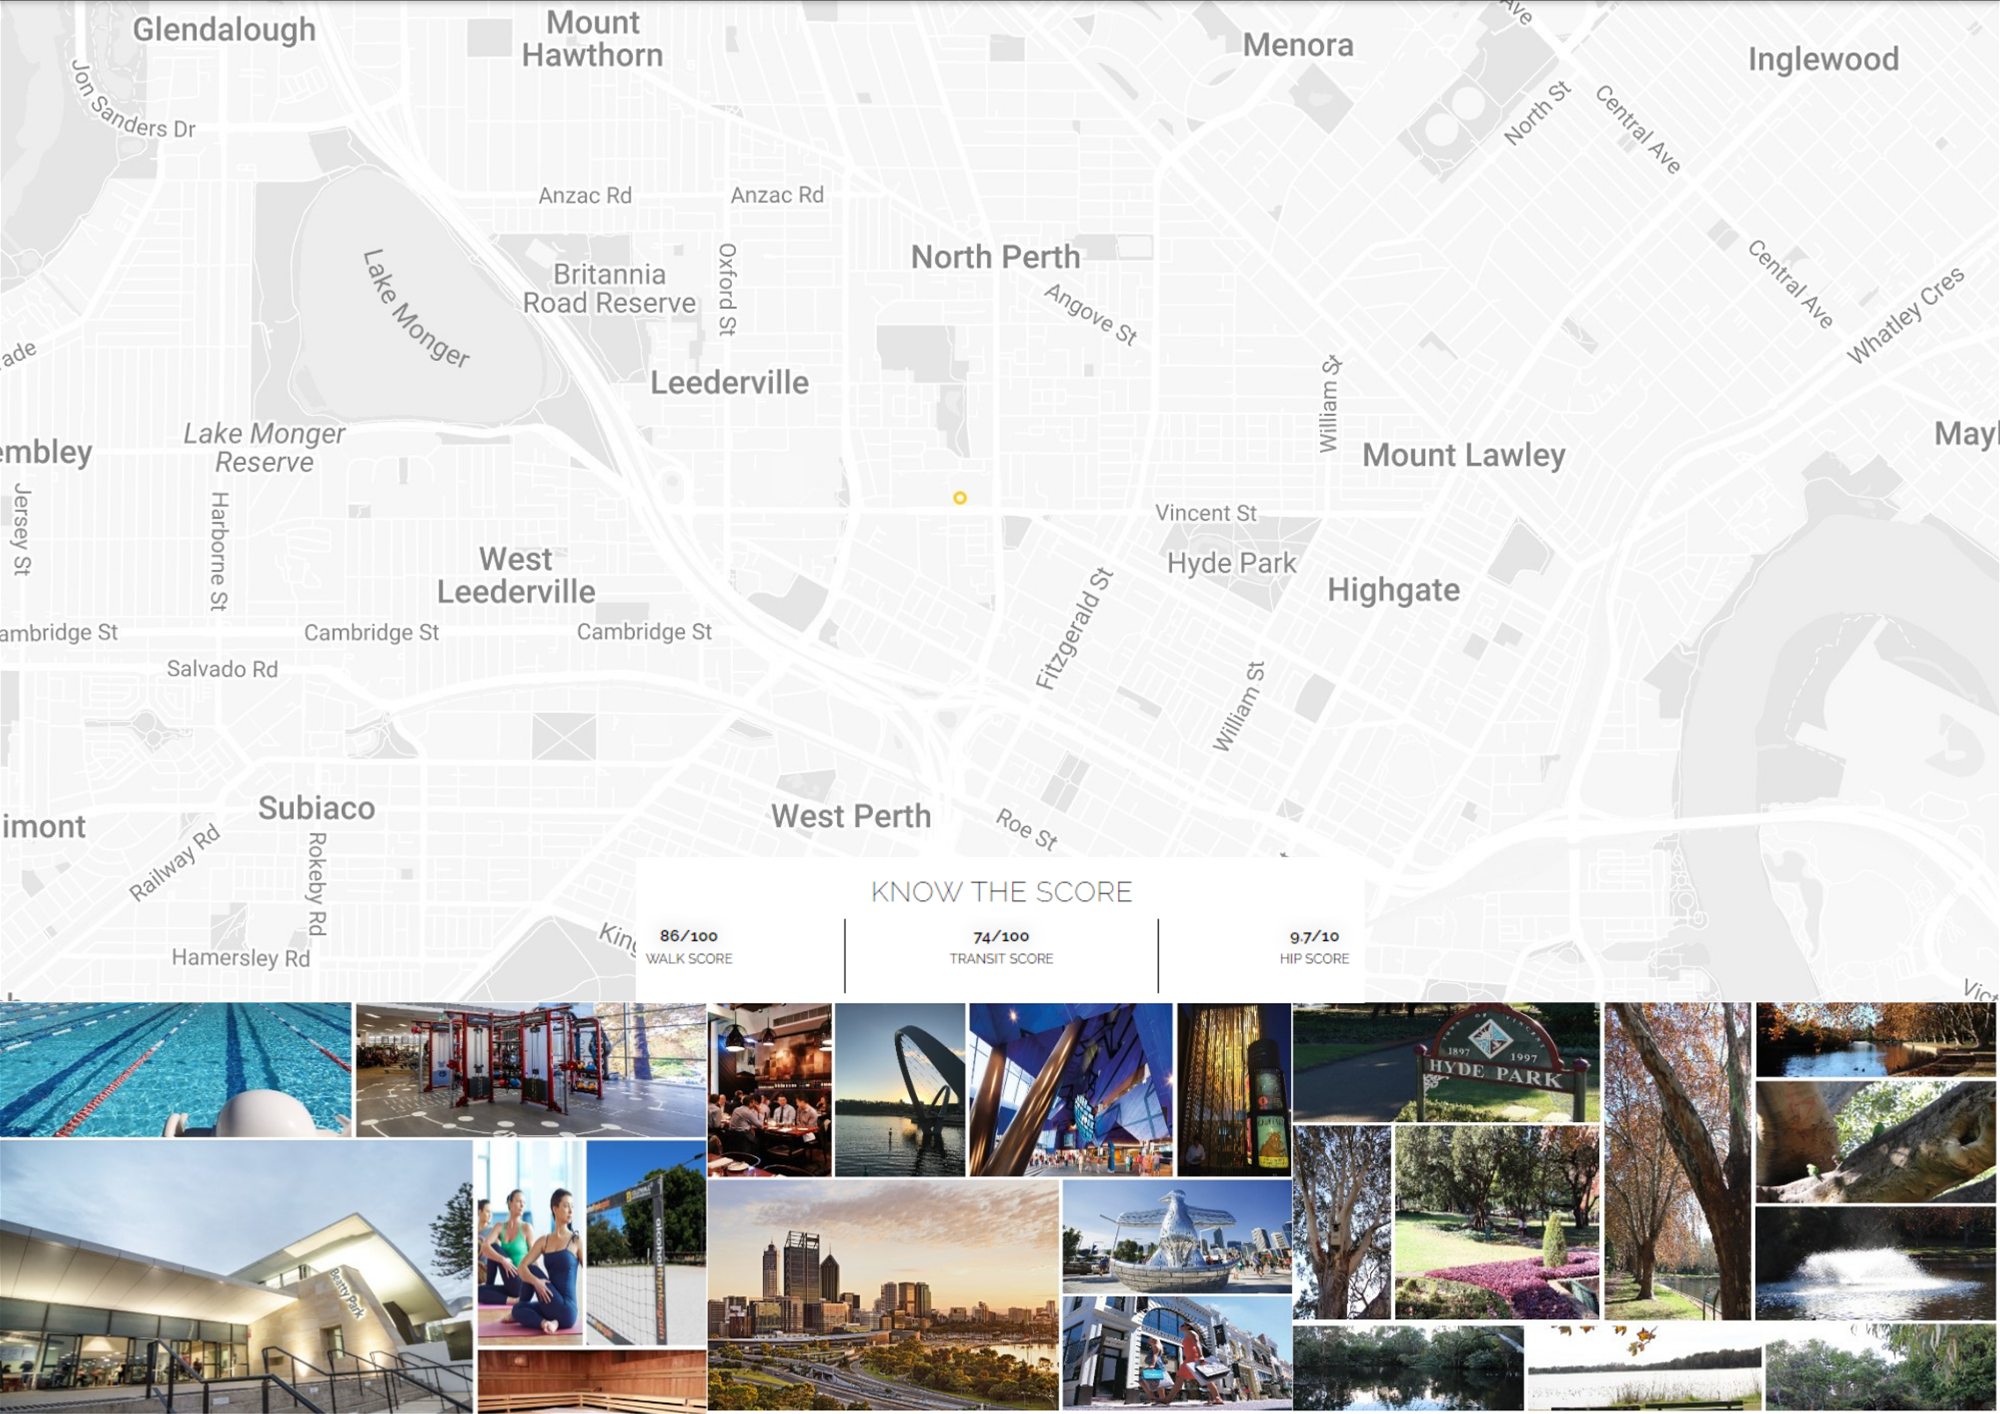Open the Beatty Park building photo

point(236,1277)
